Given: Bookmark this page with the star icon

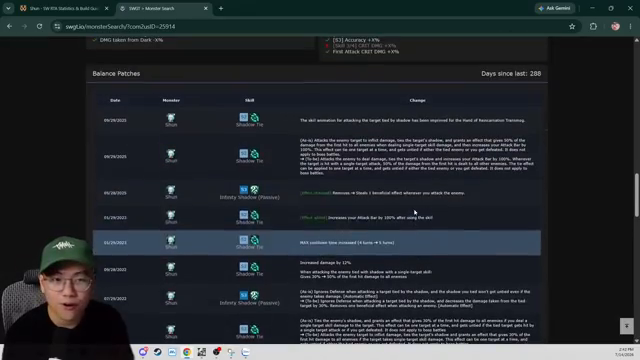Looking at the screenshot, I should click(x=572, y=27).
